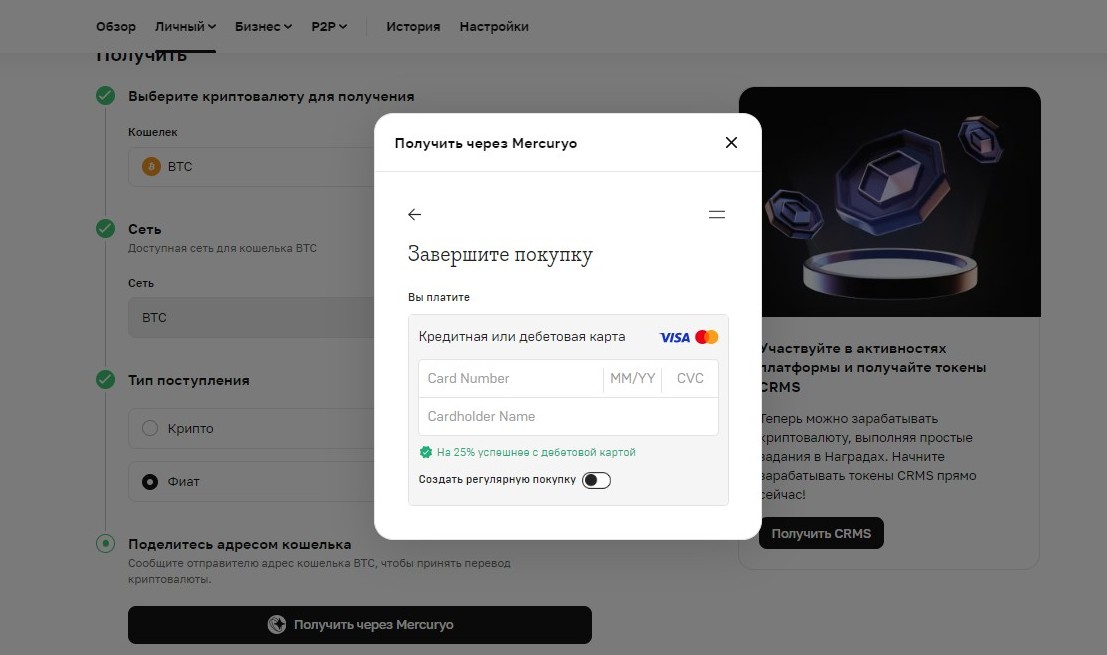
Task: Click the green verified badge icon
Action: pos(425,452)
